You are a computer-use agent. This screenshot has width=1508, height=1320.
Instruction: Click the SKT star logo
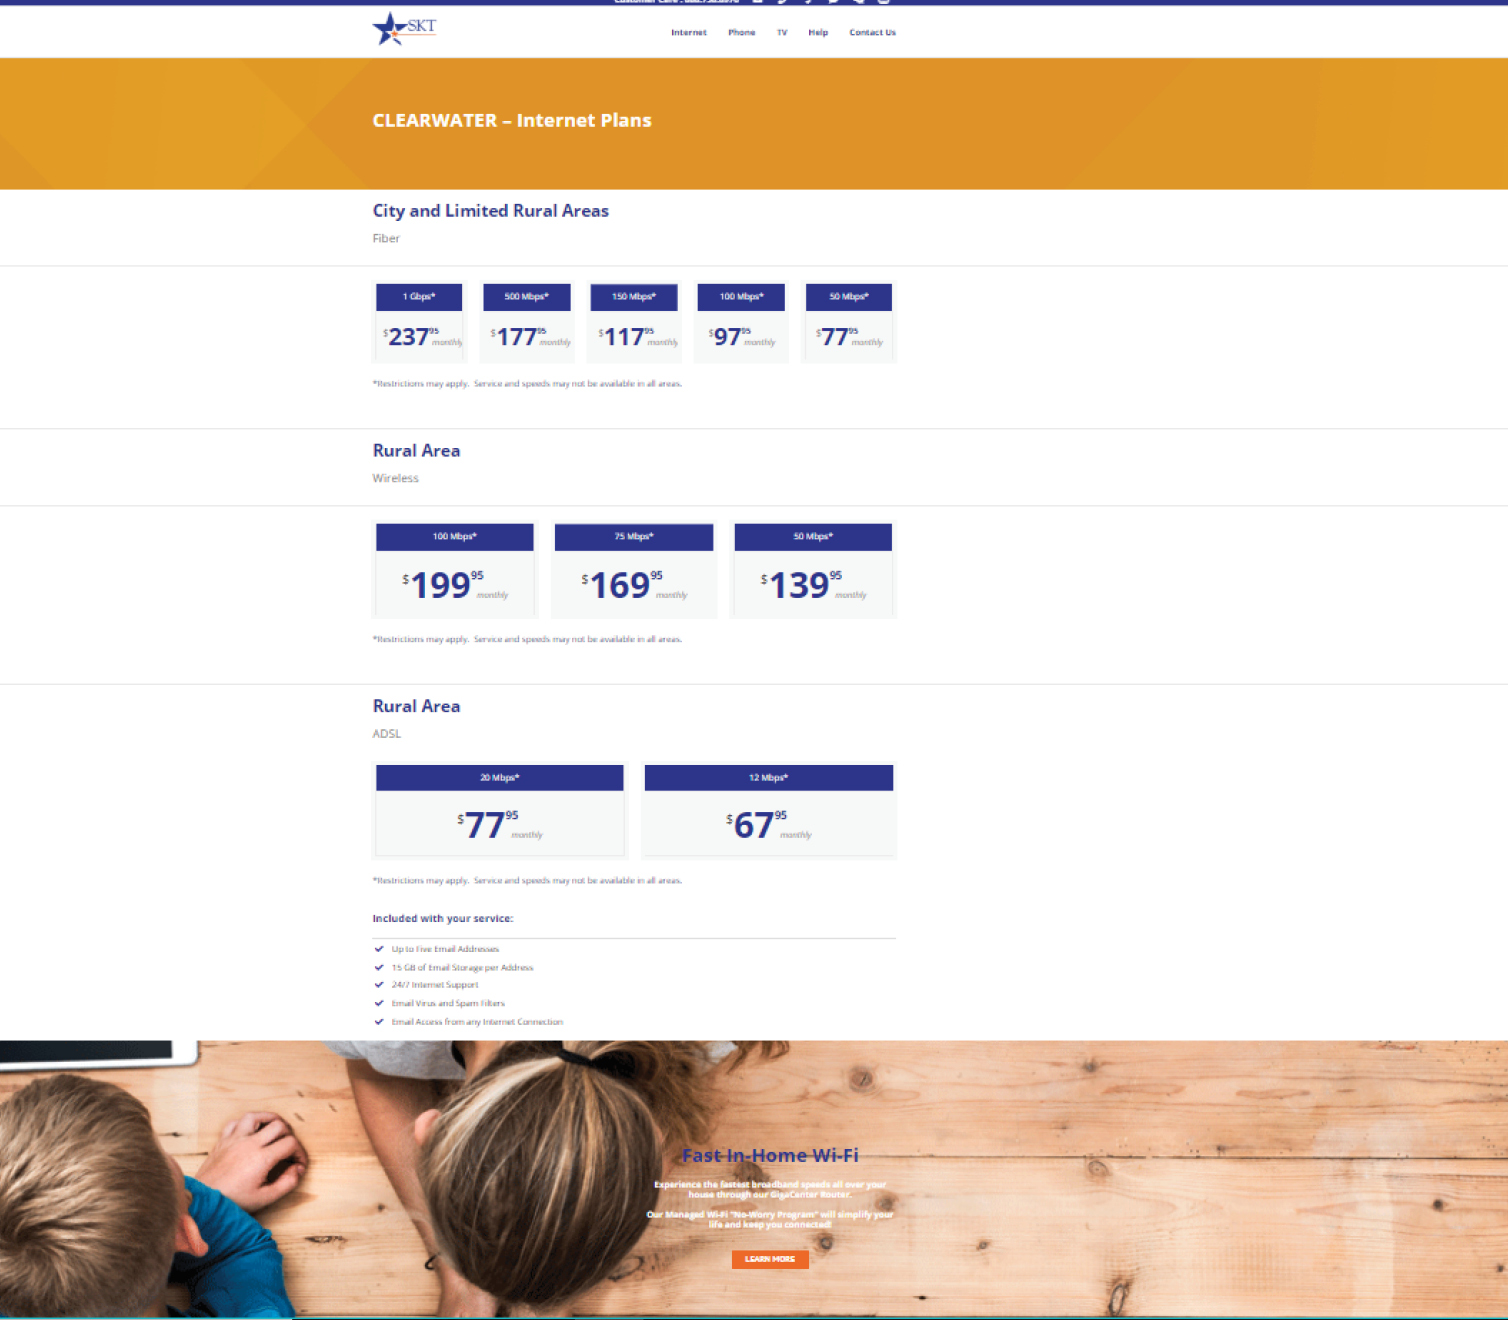(x=404, y=29)
